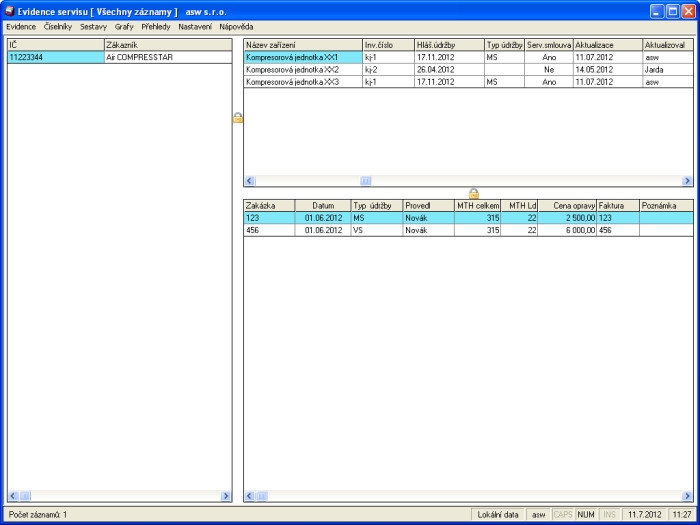
Task: Click the 2 500,00 repair price cell
Action: coord(567,218)
